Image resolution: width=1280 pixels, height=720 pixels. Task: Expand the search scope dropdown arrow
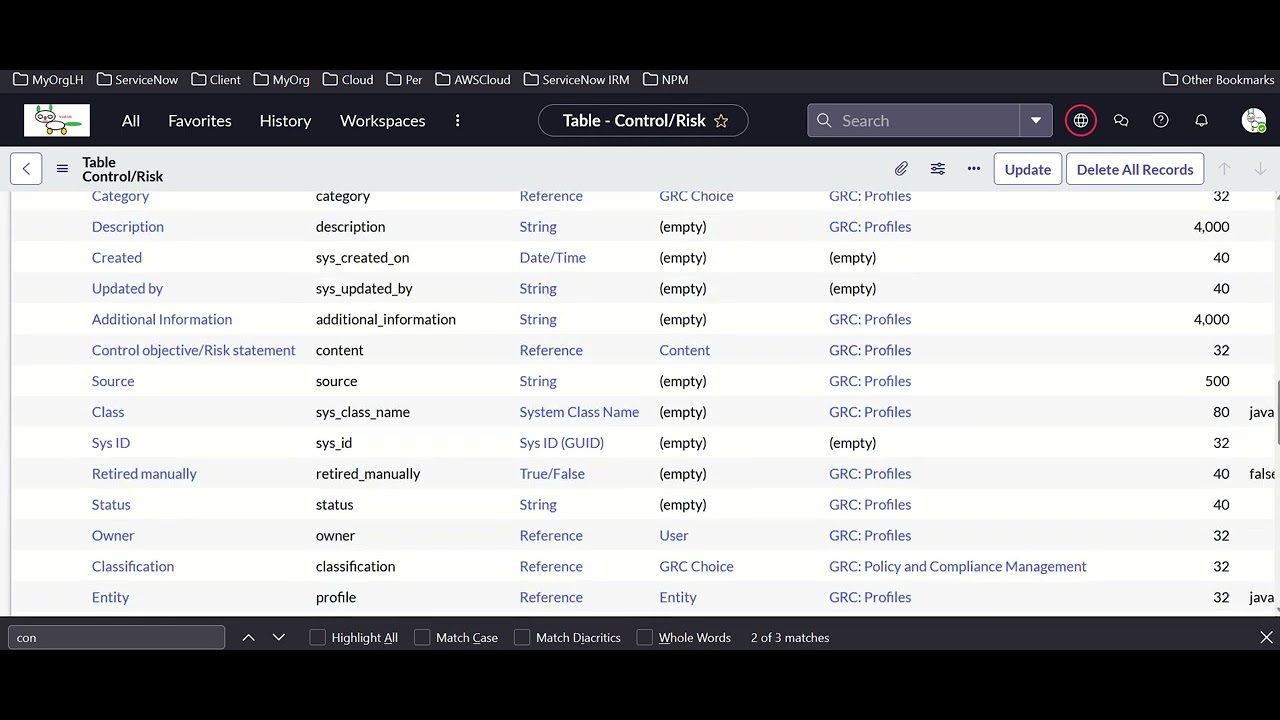[x=1036, y=121]
